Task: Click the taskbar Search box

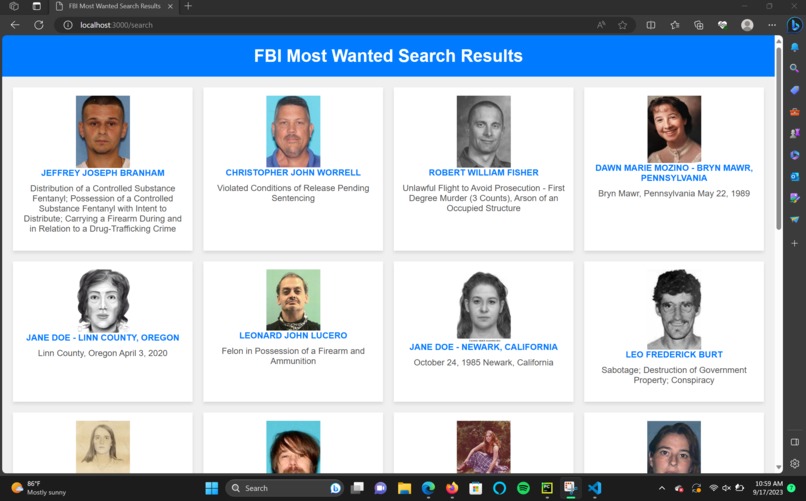Action: pos(285,488)
